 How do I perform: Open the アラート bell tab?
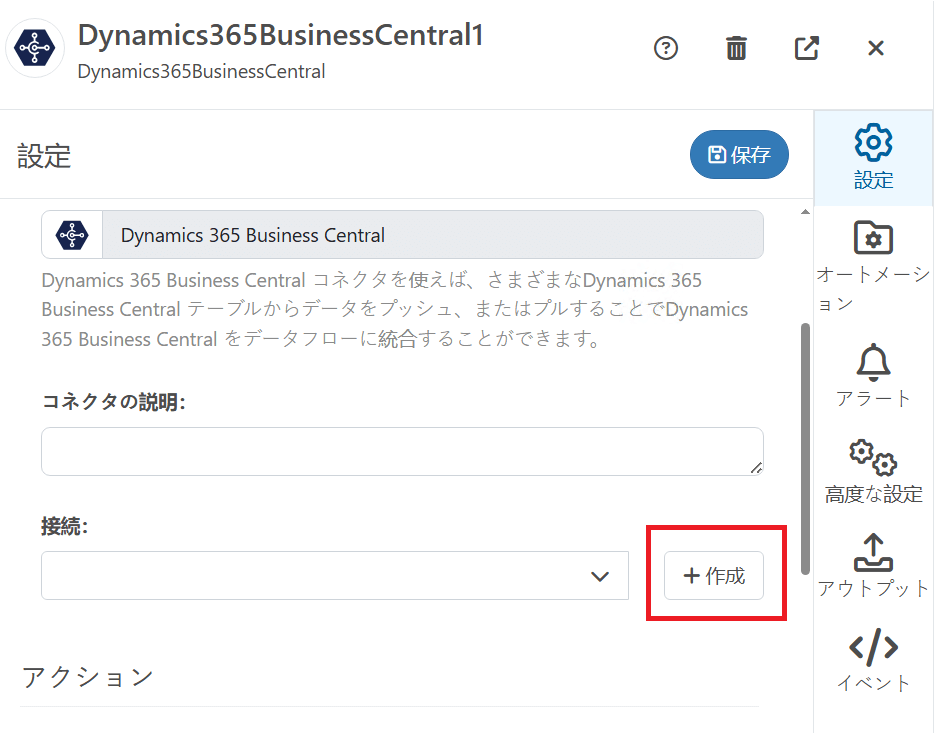pos(873,375)
